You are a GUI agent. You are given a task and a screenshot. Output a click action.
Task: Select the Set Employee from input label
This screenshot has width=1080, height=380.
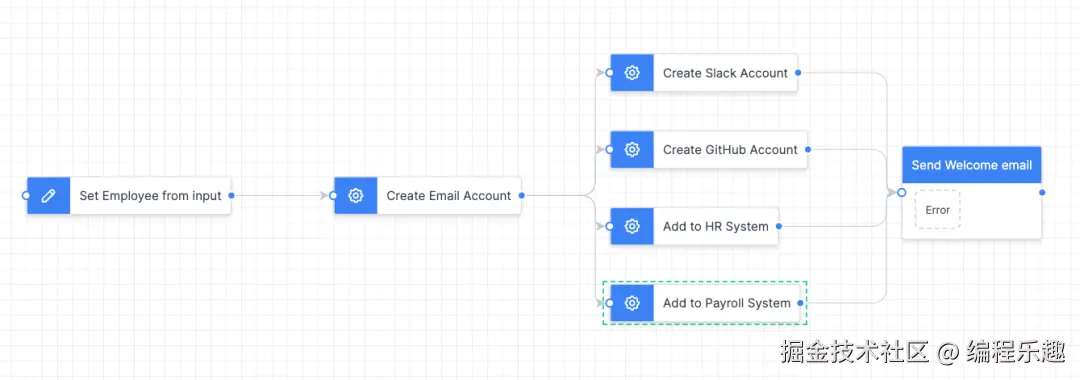(150, 196)
